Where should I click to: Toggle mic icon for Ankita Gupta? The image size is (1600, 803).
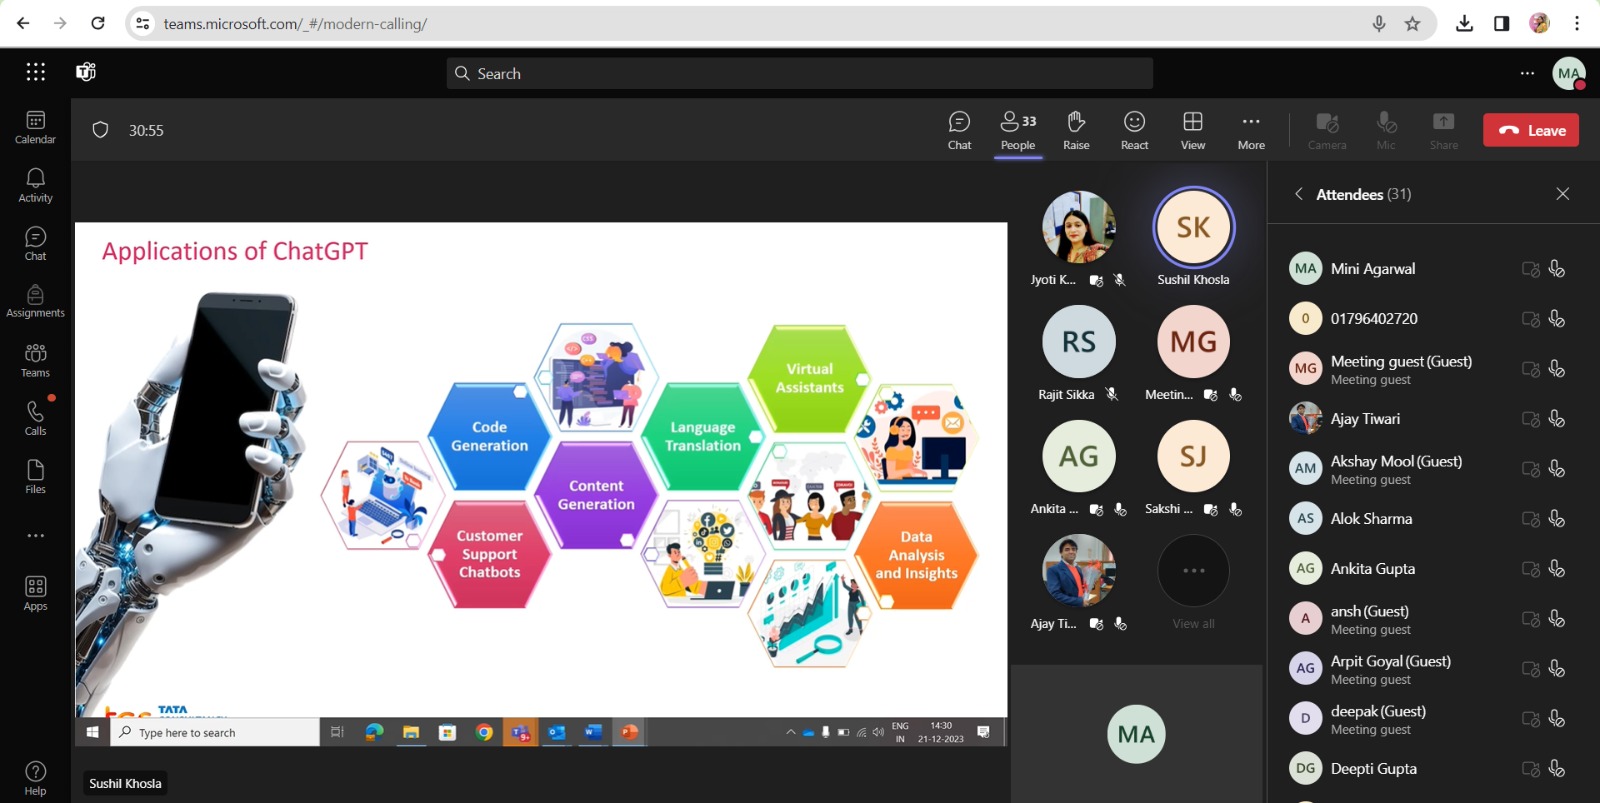(1557, 569)
